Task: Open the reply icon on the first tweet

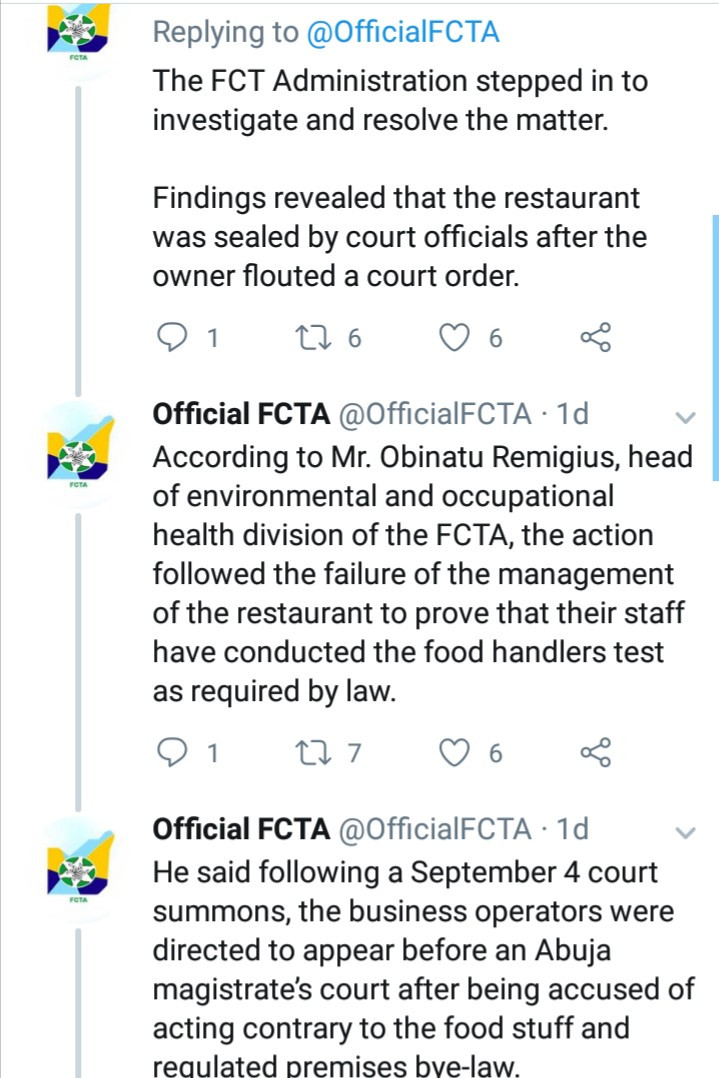Action: pos(175,337)
